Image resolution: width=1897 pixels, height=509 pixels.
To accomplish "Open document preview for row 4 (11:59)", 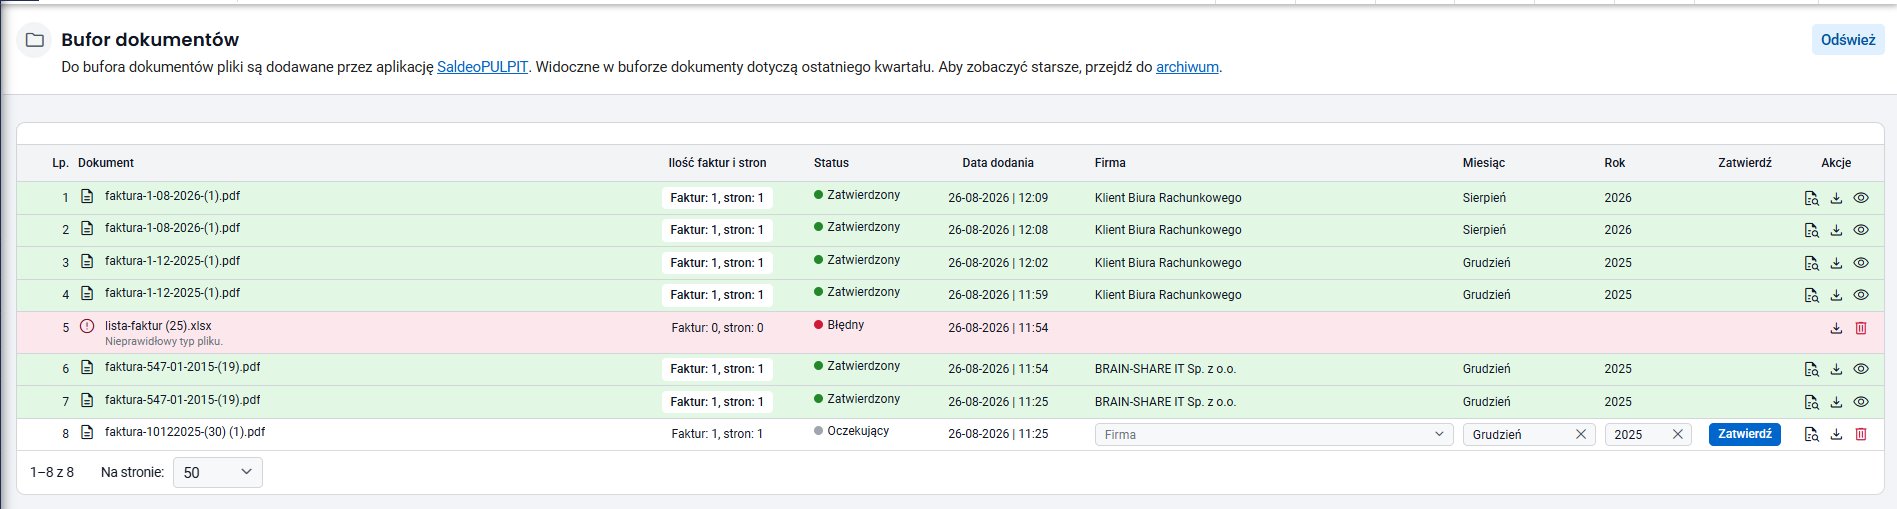I will [x=1811, y=295].
